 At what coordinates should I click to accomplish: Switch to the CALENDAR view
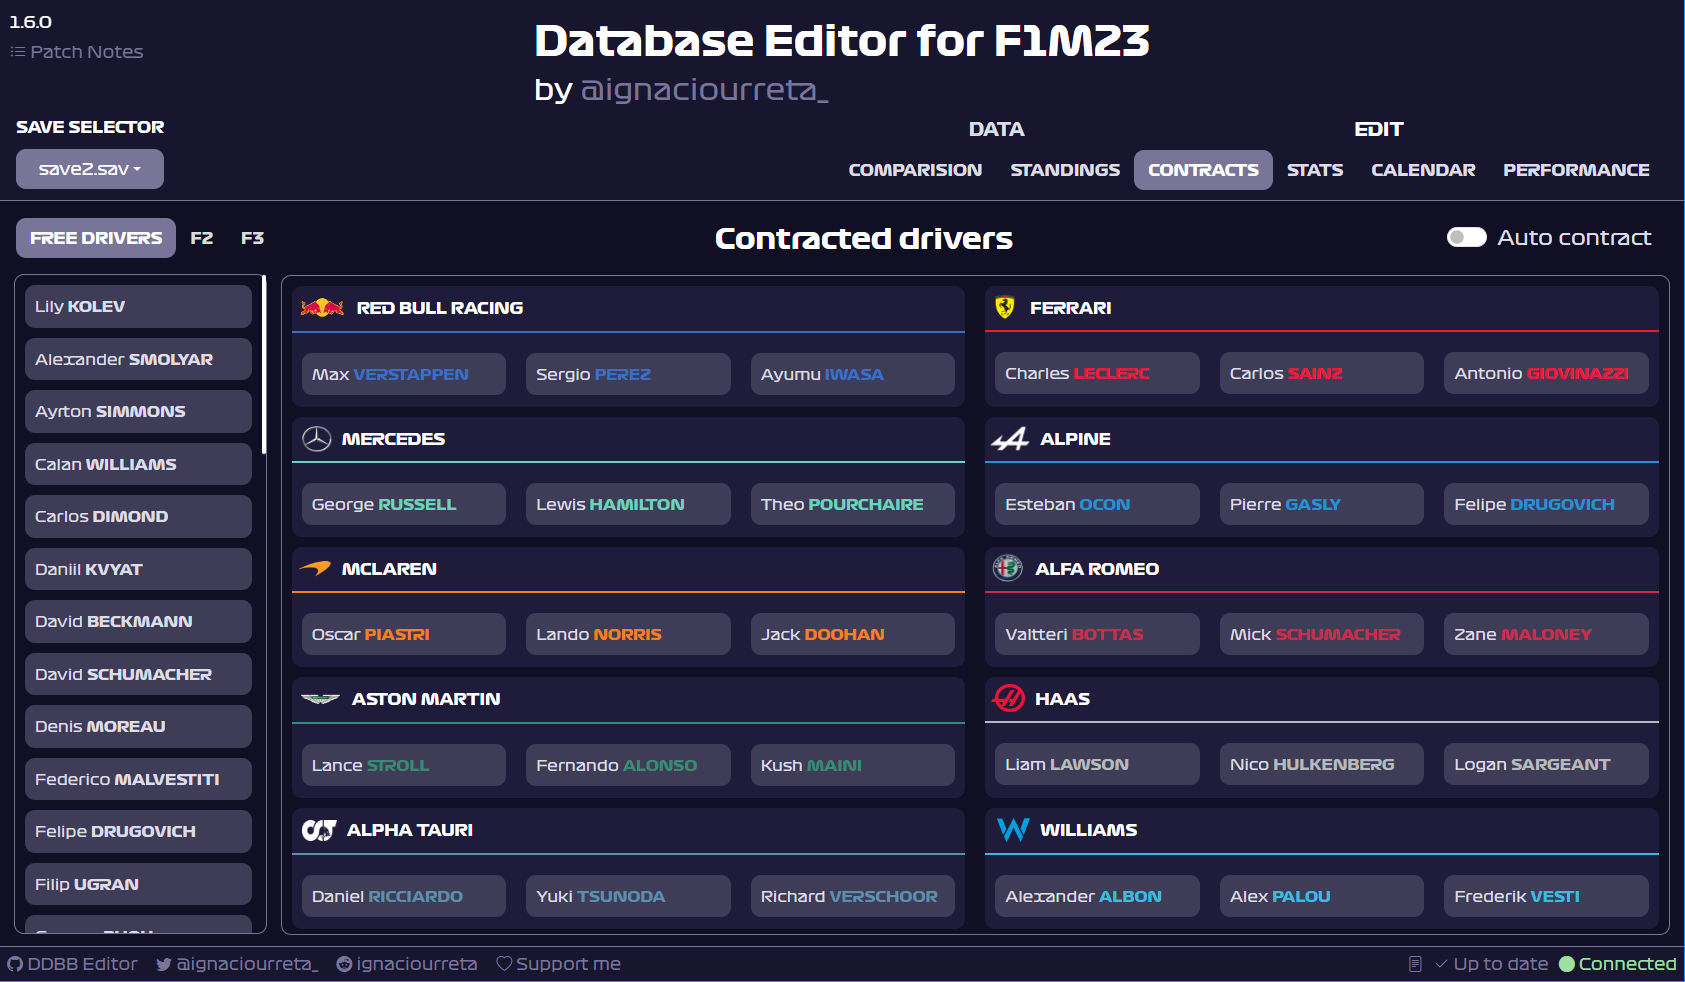coord(1422,169)
